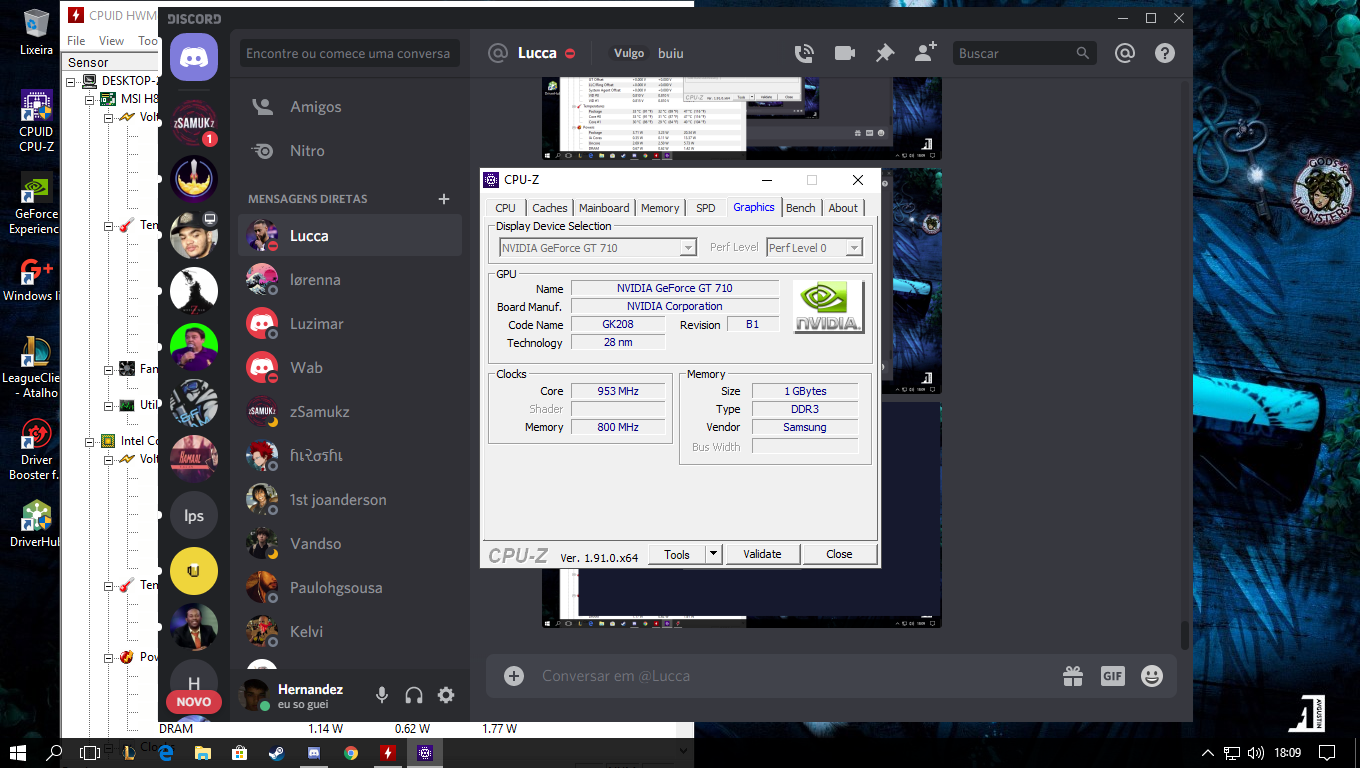The width and height of the screenshot is (1360, 768).
Task: Click the Tools button in CPU-Z
Action: click(x=677, y=554)
